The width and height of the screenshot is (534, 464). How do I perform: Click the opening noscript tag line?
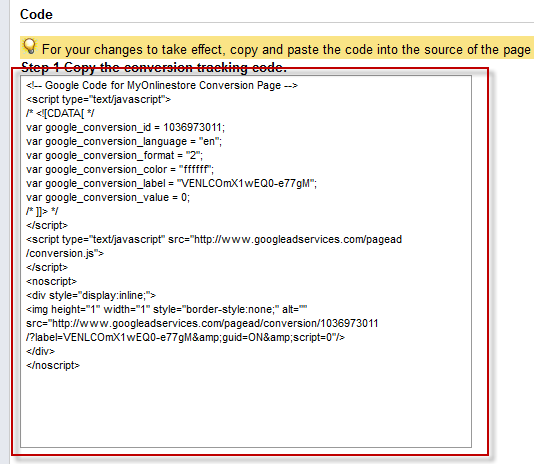[52, 281]
